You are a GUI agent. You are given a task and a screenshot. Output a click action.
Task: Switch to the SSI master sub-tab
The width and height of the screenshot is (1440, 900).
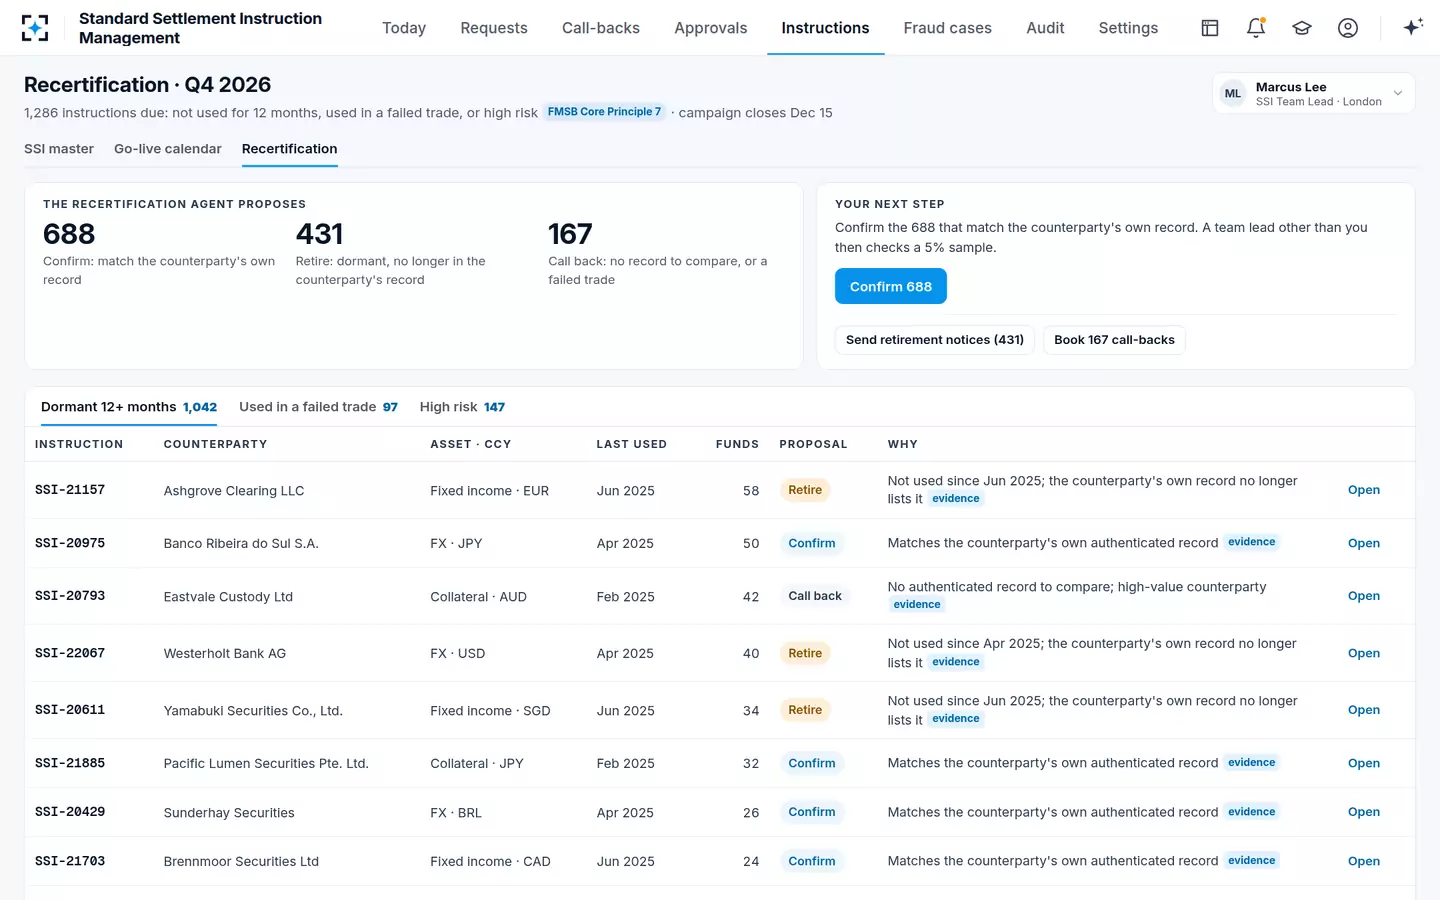[59, 149]
